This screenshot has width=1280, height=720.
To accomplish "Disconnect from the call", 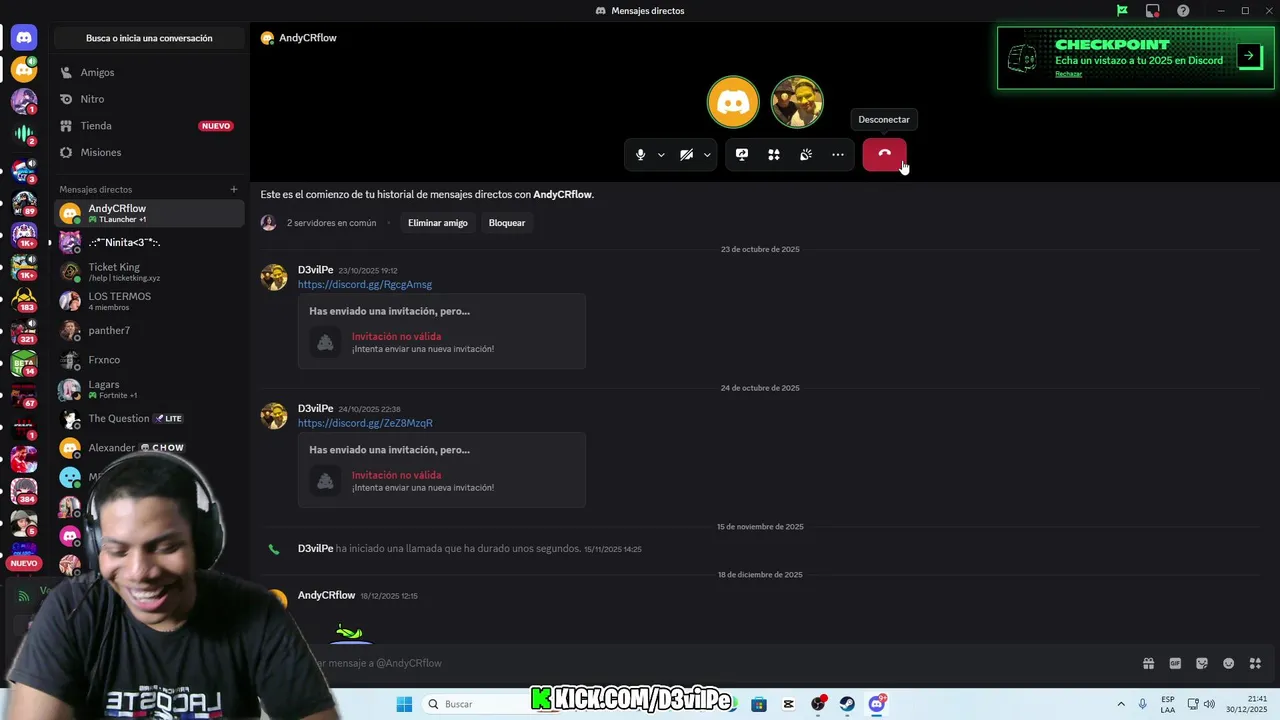I will point(884,154).
